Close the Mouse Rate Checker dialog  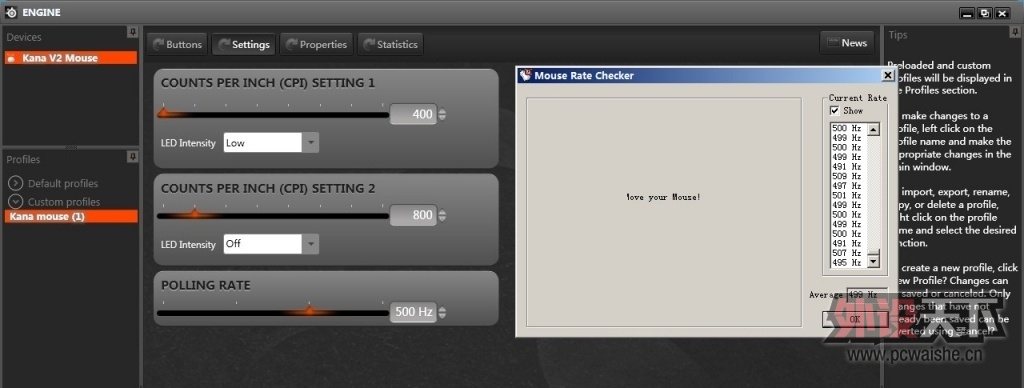[x=887, y=75]
